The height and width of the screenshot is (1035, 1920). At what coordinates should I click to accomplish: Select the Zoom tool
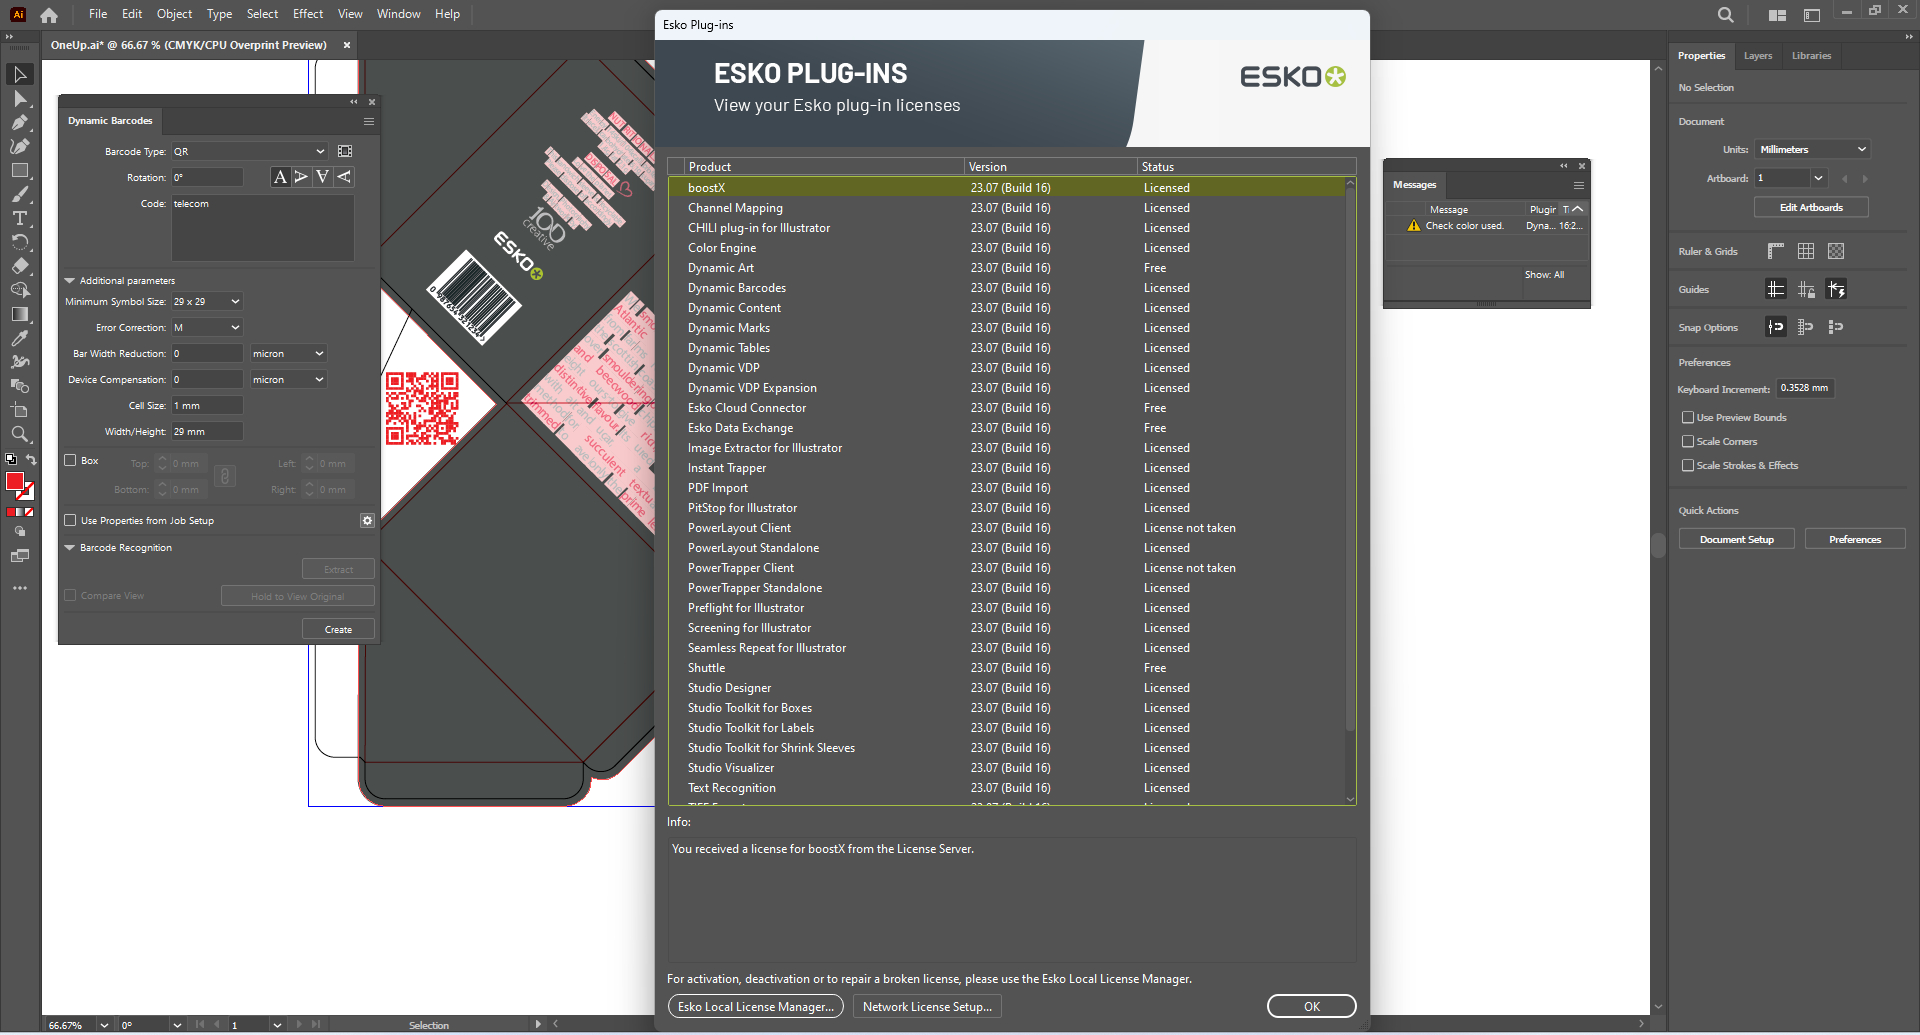pyautogui.click(x=20, y=435)
